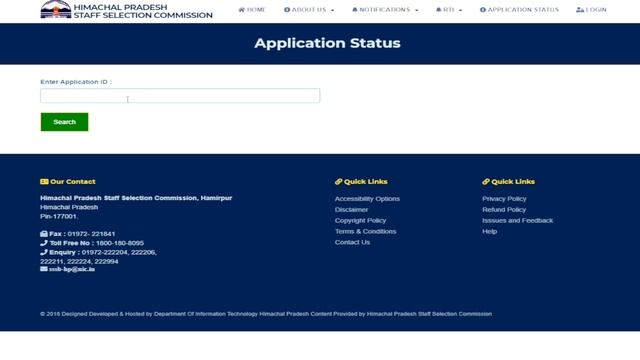640x360 pixels.
Task: Open Accessibility Options link
Action: 367,199
